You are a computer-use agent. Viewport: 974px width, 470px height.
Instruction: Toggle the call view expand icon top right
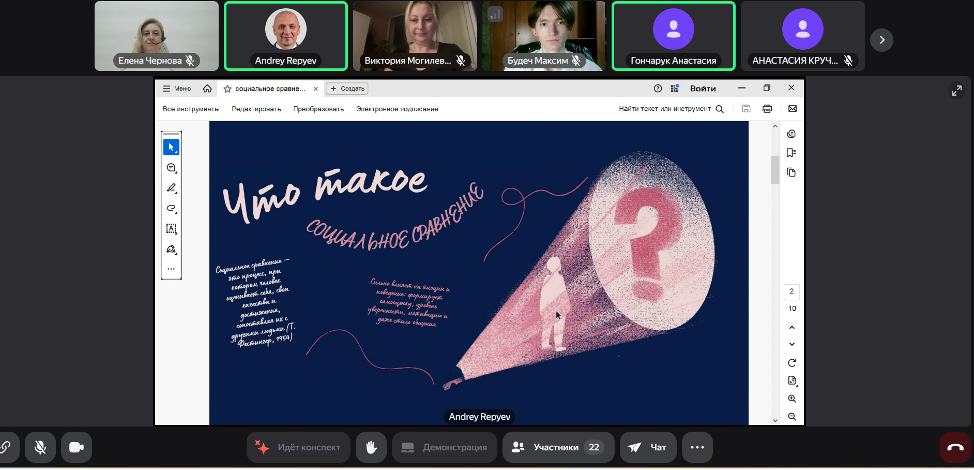[x=955, y=91]
